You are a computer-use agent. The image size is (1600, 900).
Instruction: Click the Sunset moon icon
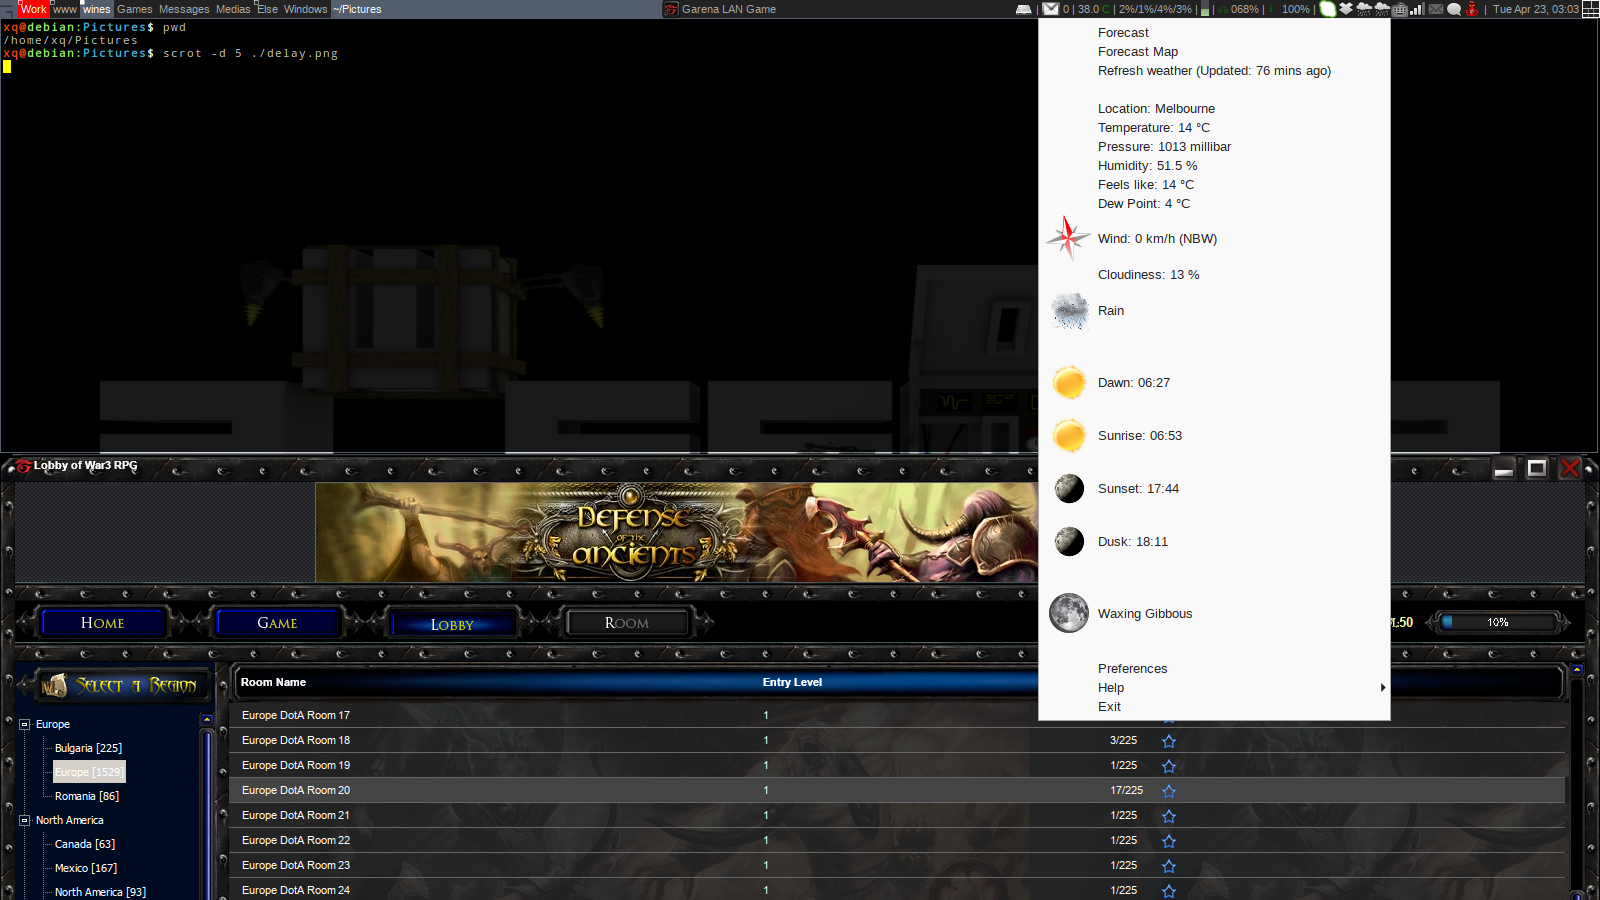pyautogui.click(x=1069, y=488)
